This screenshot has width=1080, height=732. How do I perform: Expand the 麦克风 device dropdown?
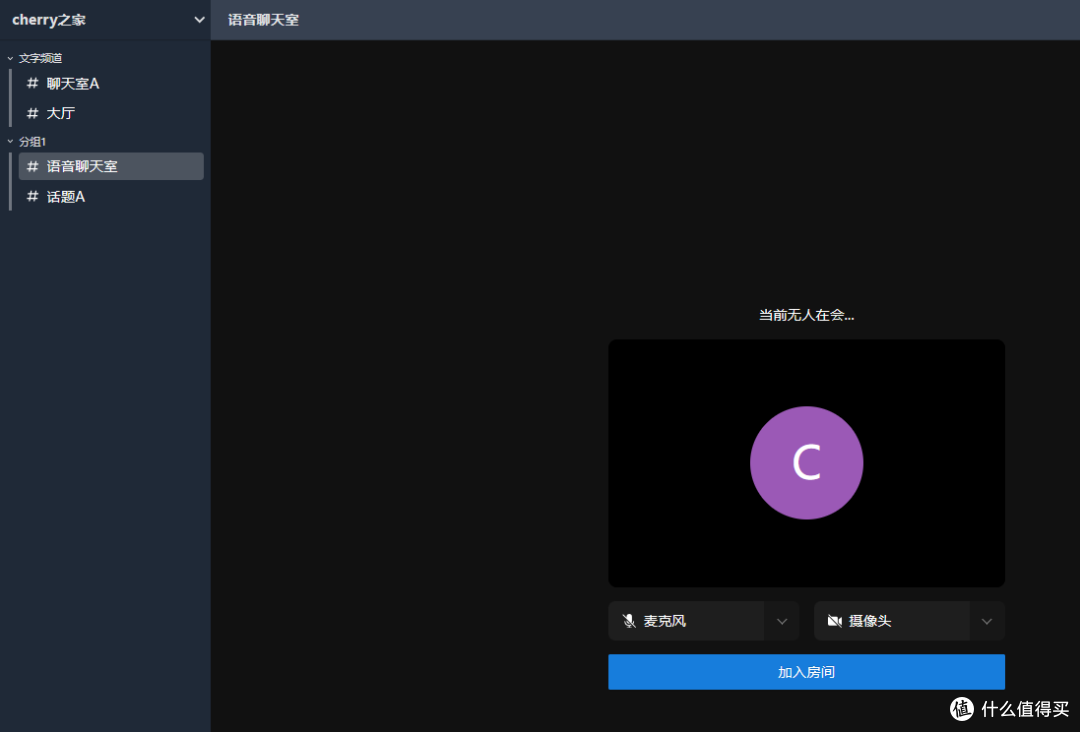click(783, 620)
